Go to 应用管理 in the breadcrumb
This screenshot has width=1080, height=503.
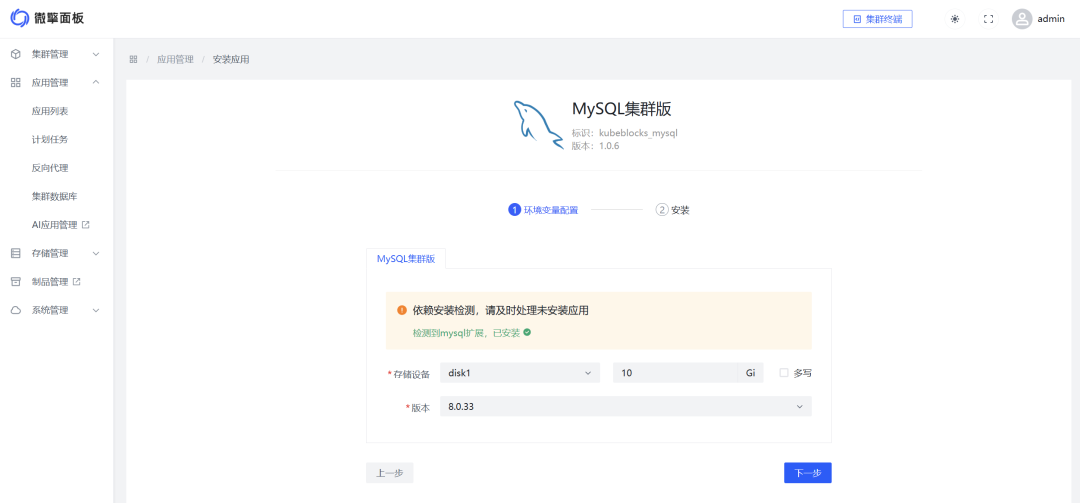coord(175,59)
